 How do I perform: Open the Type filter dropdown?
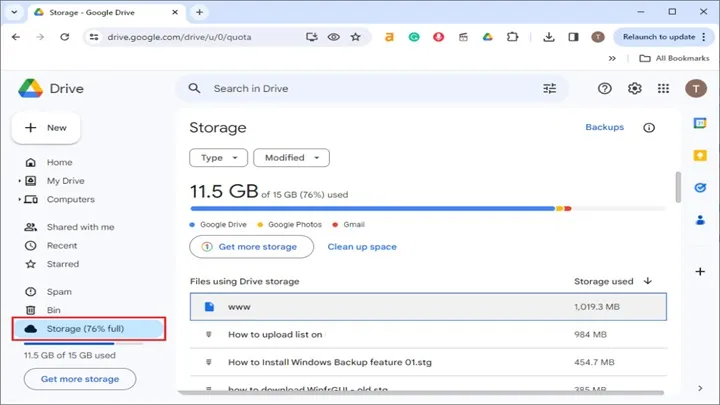(x=219, y=158)
